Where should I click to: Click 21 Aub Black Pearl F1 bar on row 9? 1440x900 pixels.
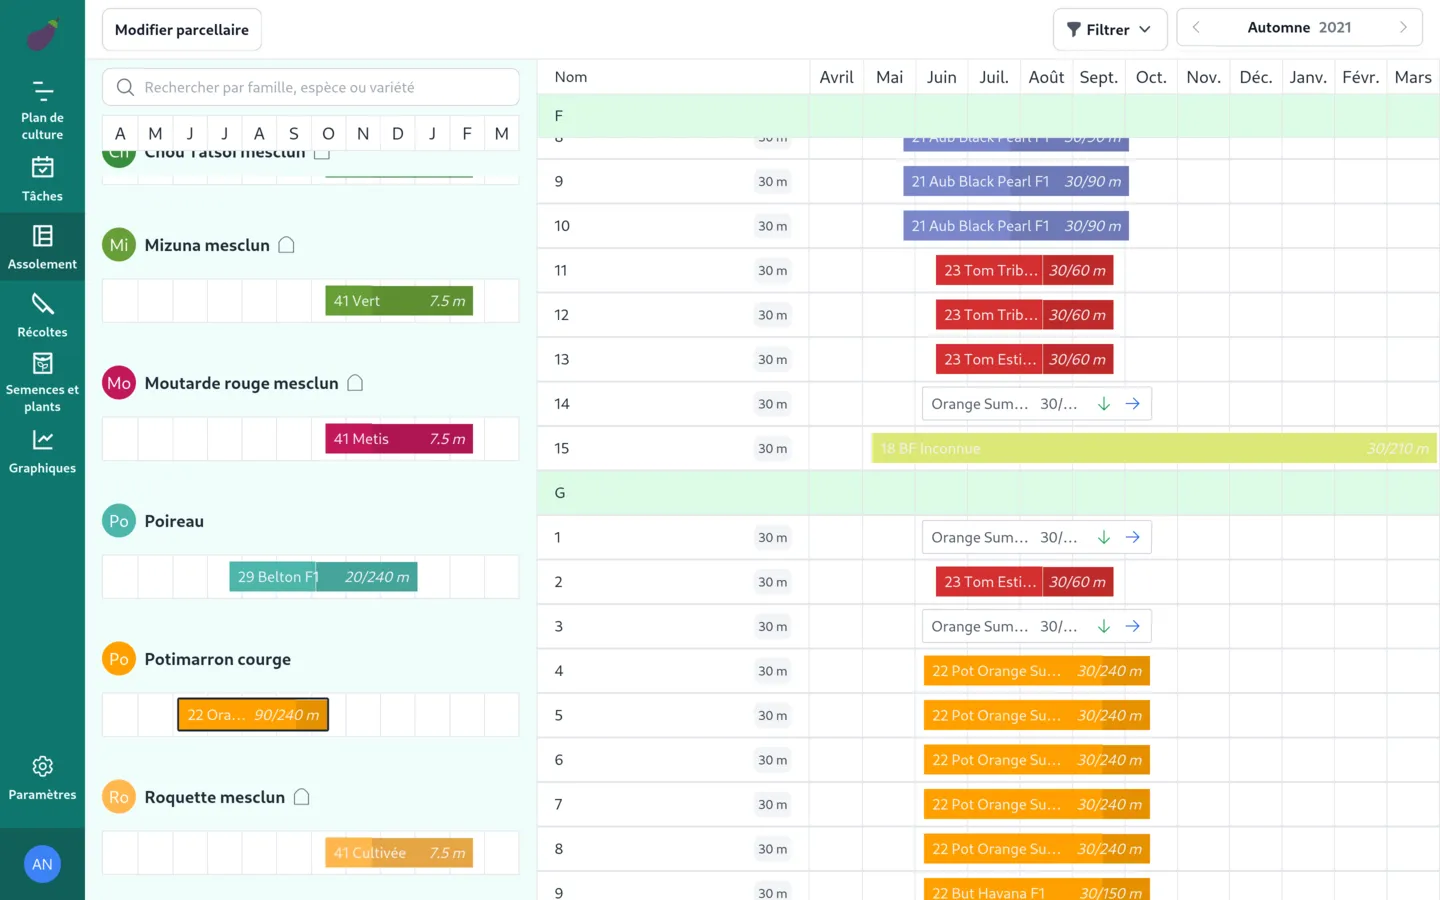tap(1016, 181)
